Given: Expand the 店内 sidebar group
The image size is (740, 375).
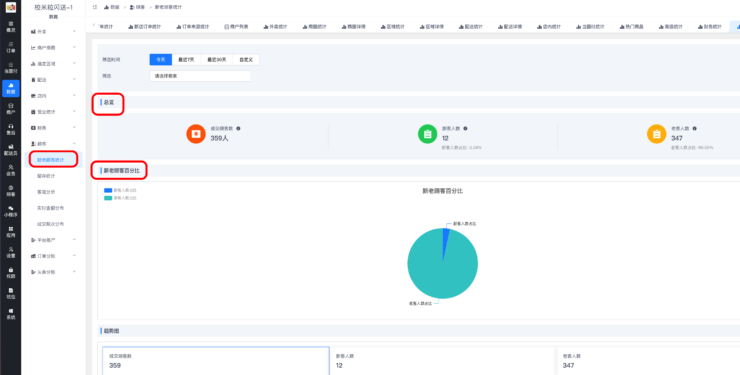Looking at the screenshot, I should pos(53,96).
